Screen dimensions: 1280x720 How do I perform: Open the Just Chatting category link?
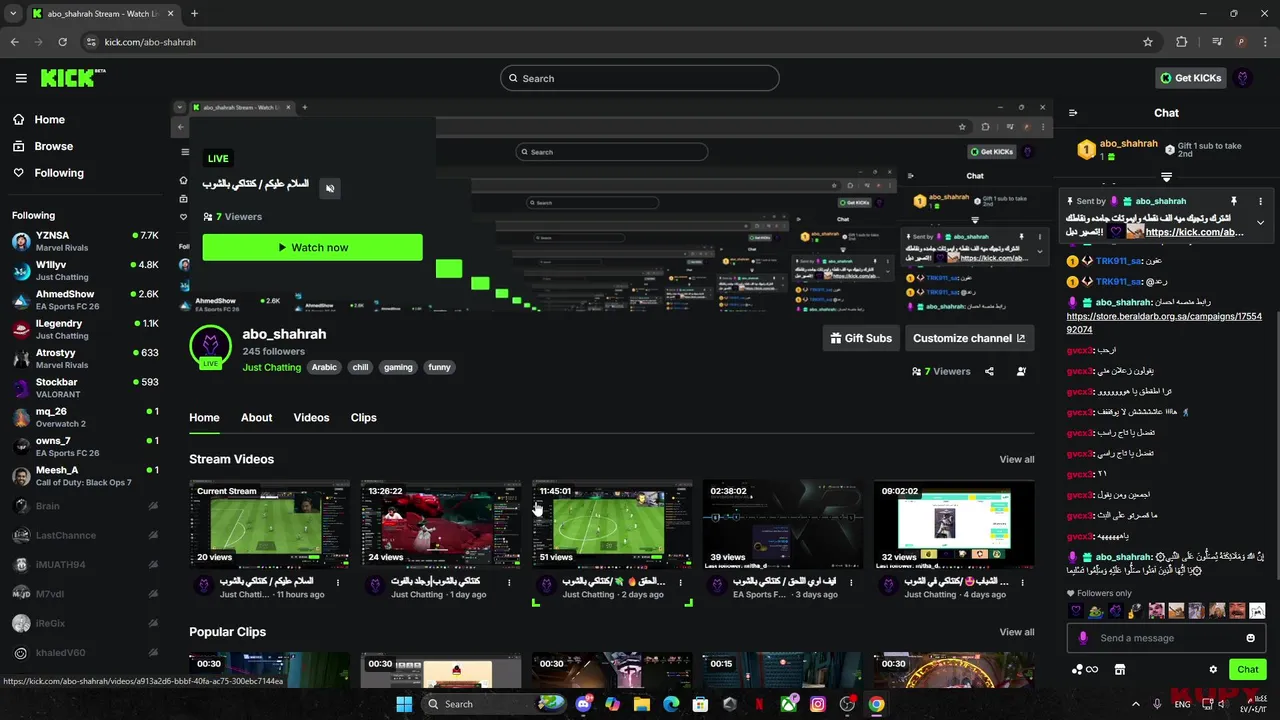[x=271, y=367]
